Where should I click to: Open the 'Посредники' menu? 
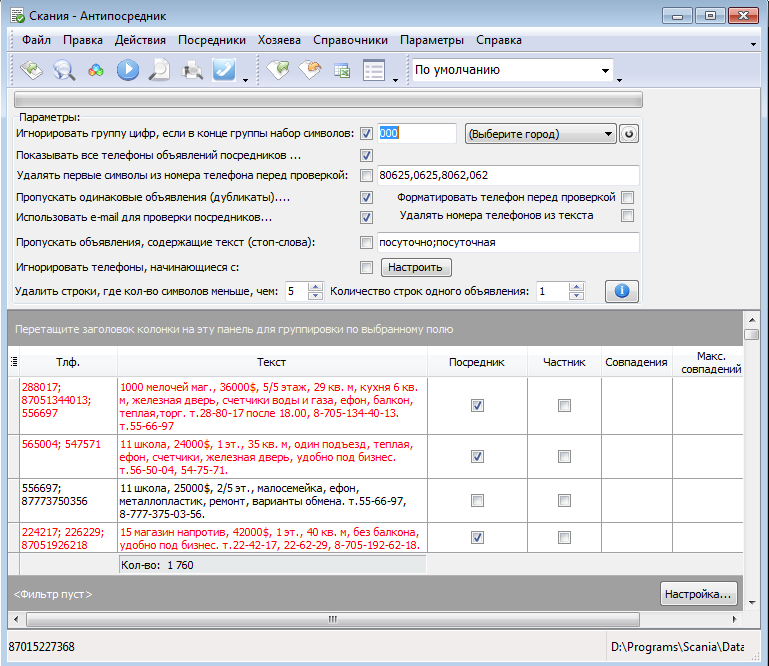click(x=211, y=40)
